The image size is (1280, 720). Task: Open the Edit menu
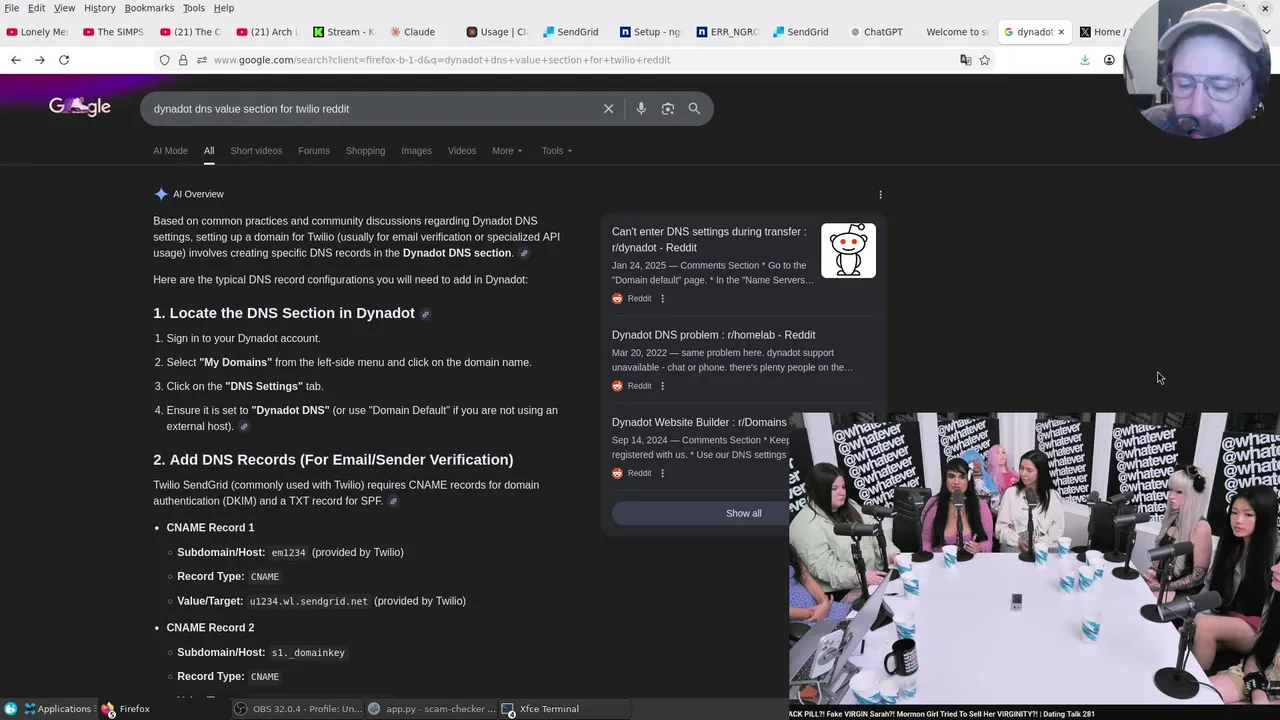click(x=36, y=8)
